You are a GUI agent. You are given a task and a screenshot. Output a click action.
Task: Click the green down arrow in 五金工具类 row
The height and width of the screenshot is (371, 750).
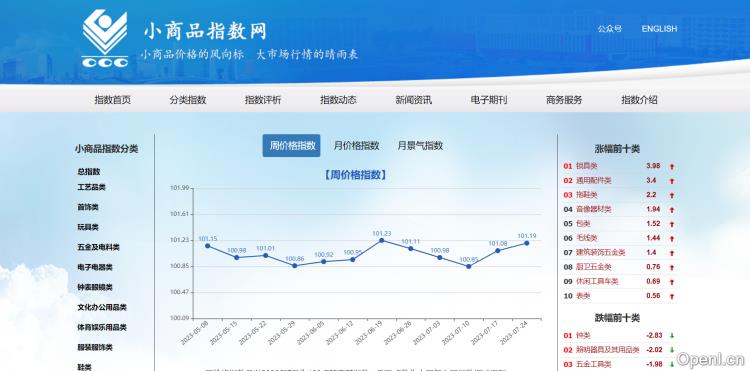coord(672,364)
